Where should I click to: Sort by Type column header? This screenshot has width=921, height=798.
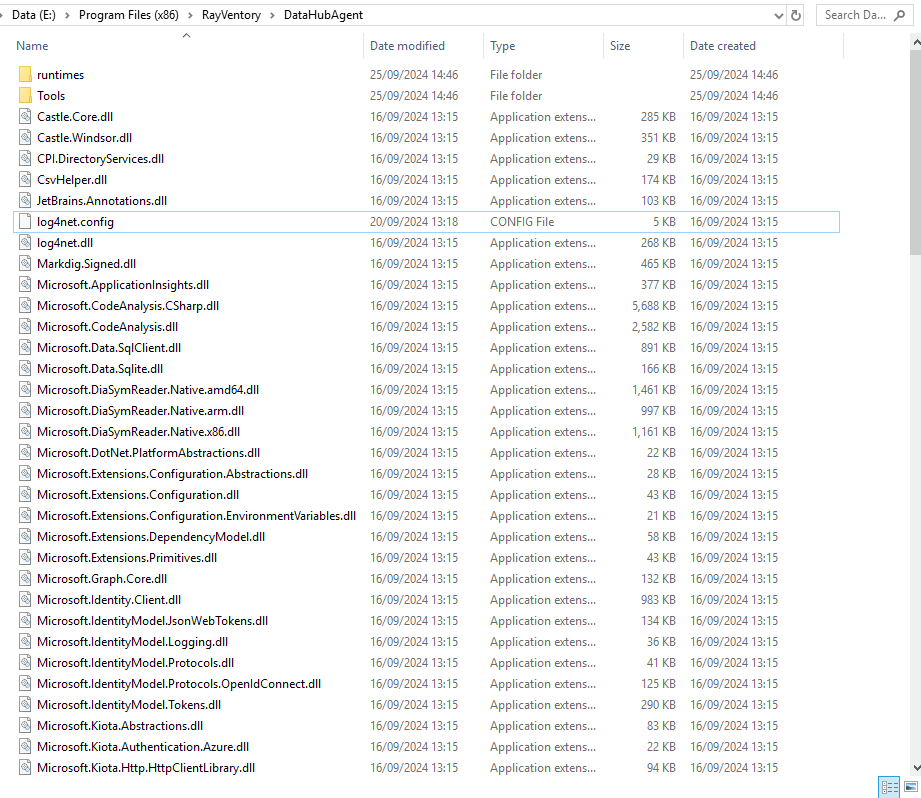(x=503, y=46)
